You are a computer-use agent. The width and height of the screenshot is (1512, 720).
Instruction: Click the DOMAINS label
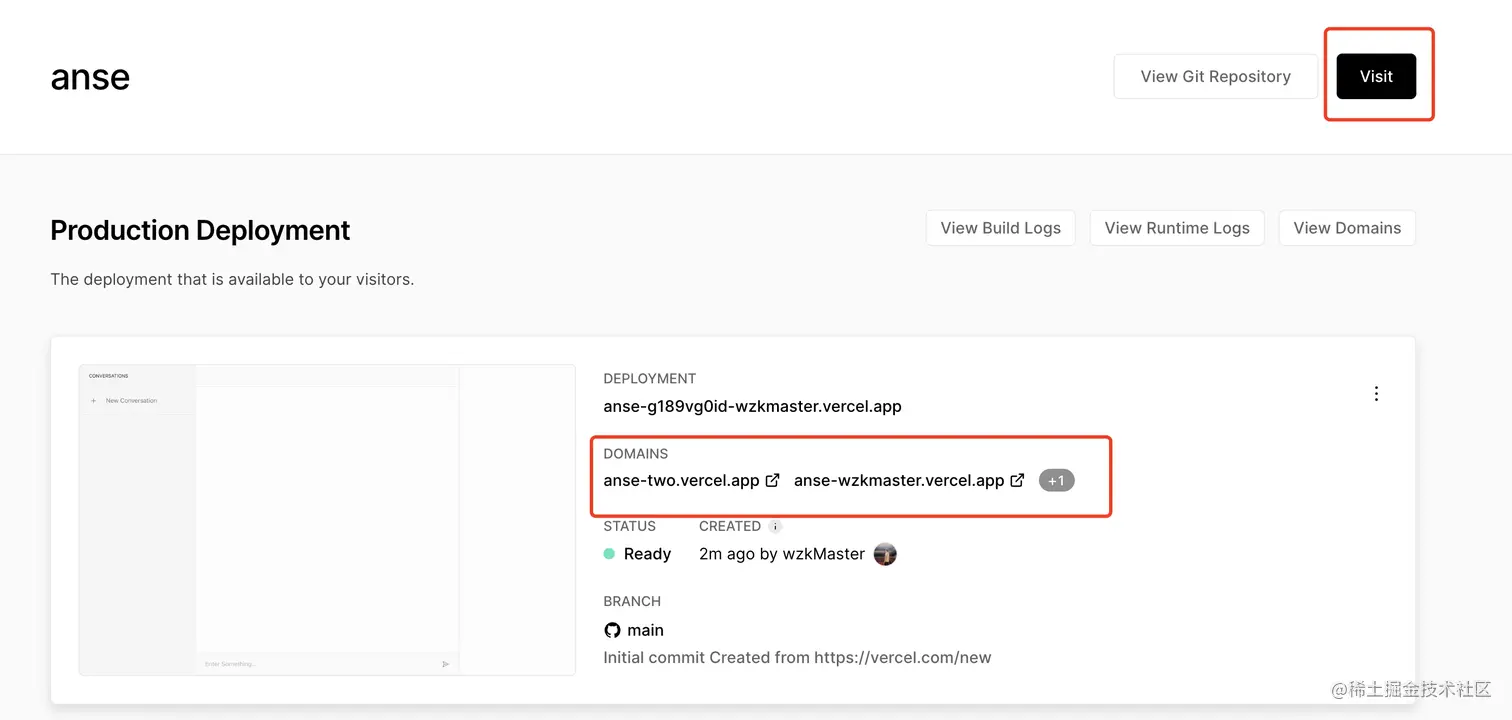[x=636, y=453]
